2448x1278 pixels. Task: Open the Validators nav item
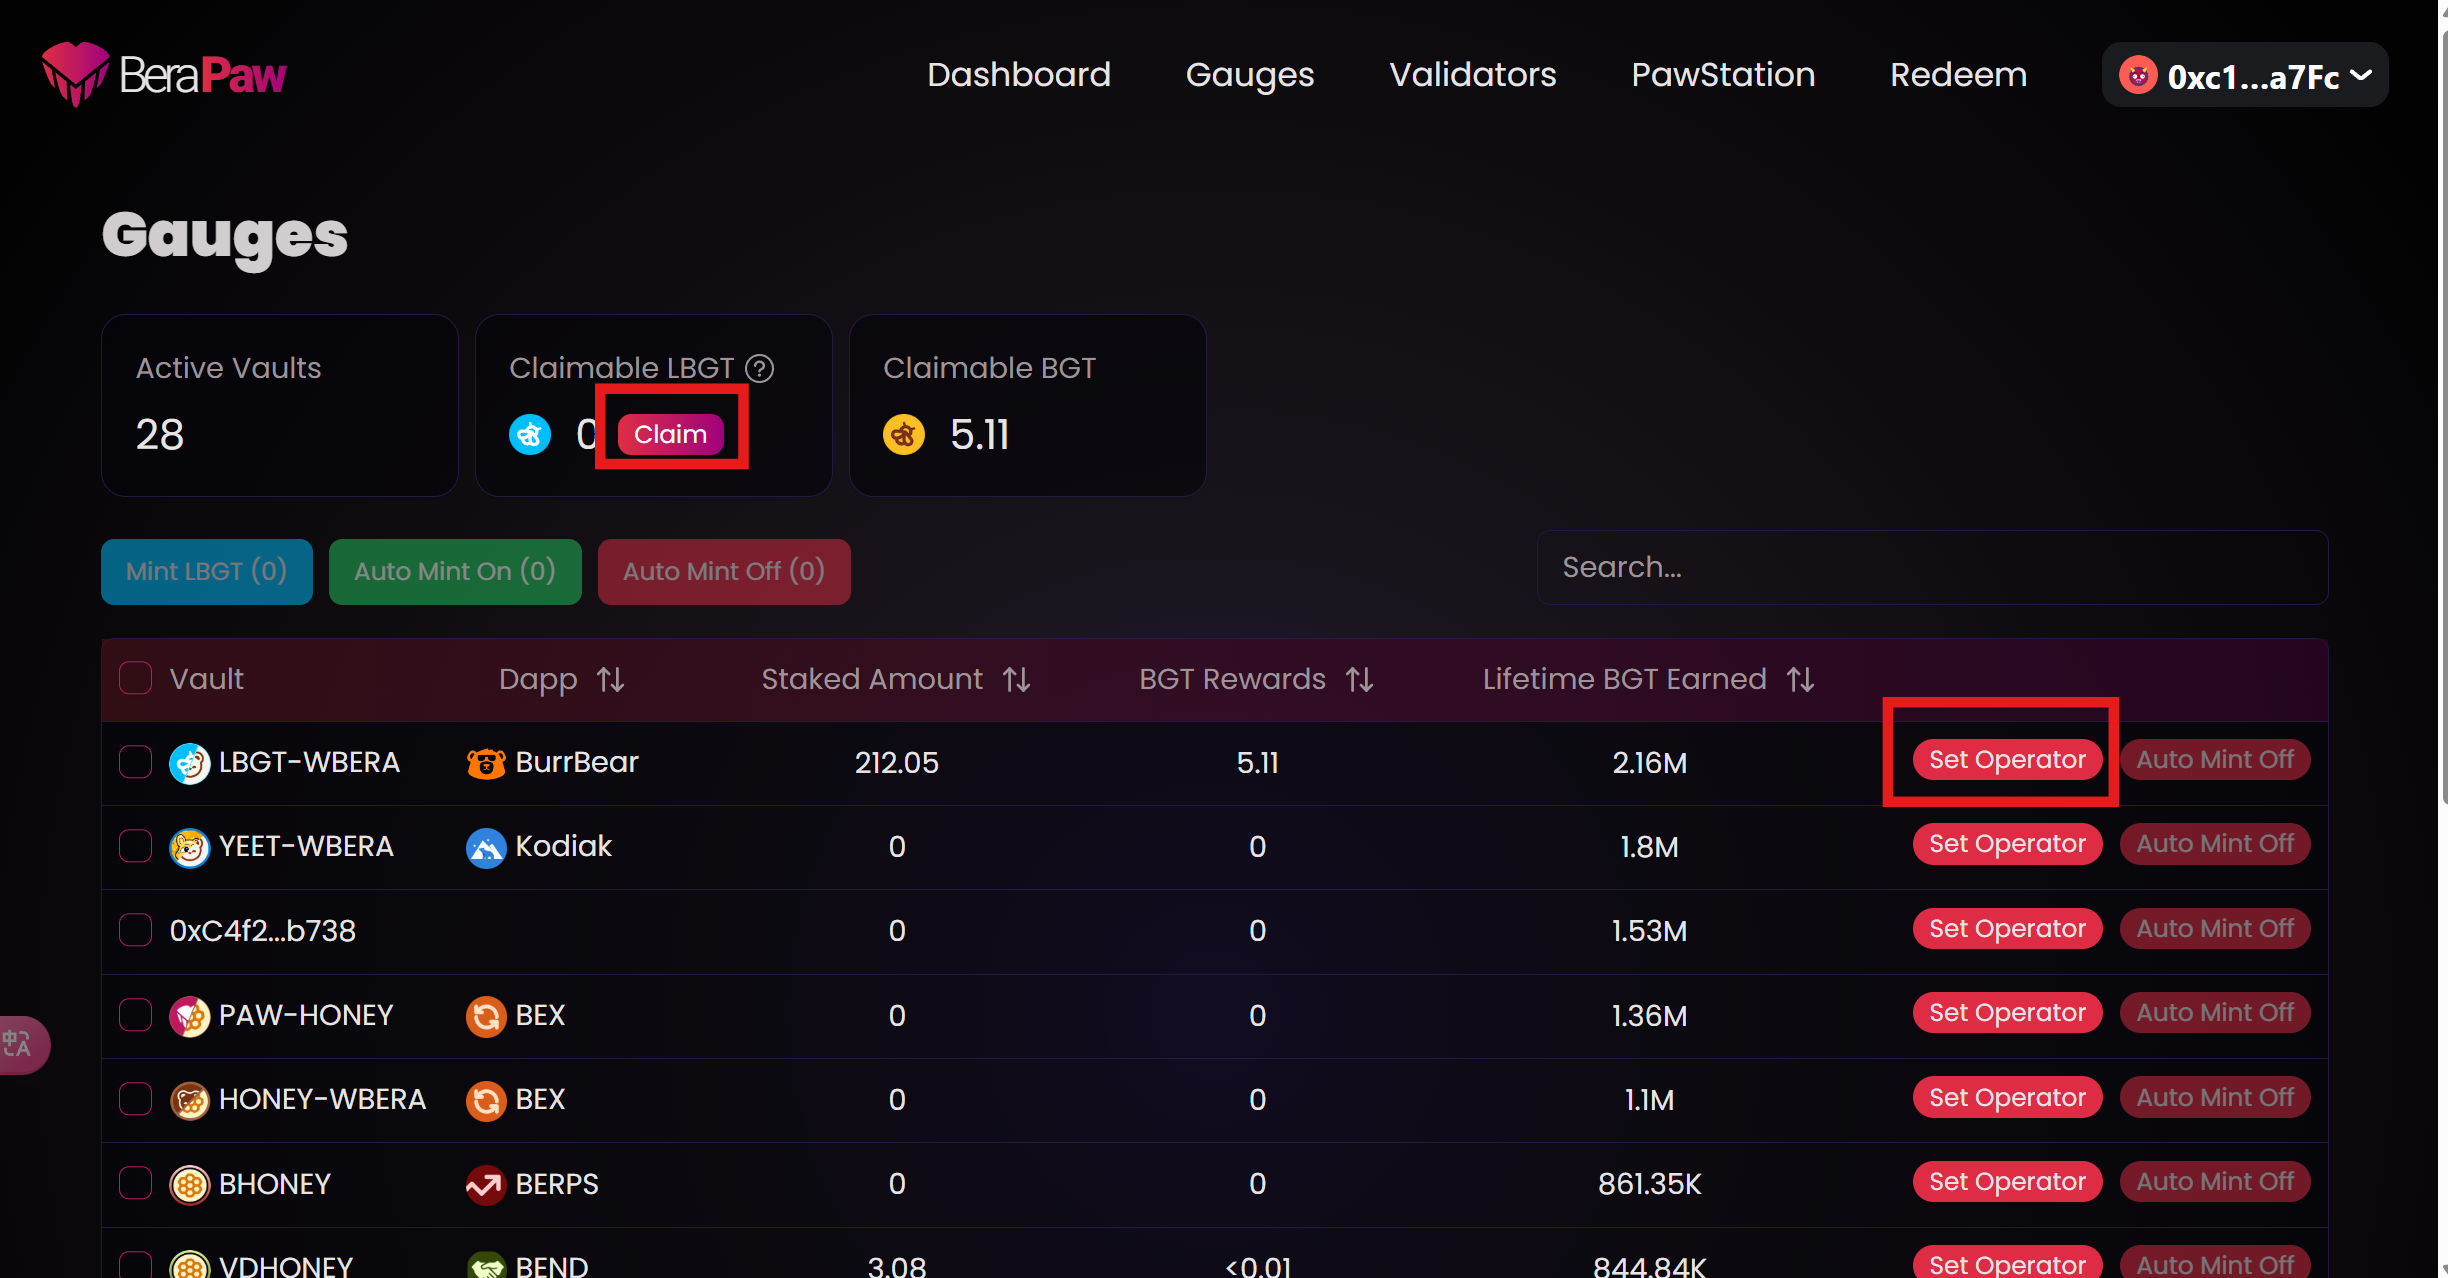pyautogui.click(x=1472, y=75)
